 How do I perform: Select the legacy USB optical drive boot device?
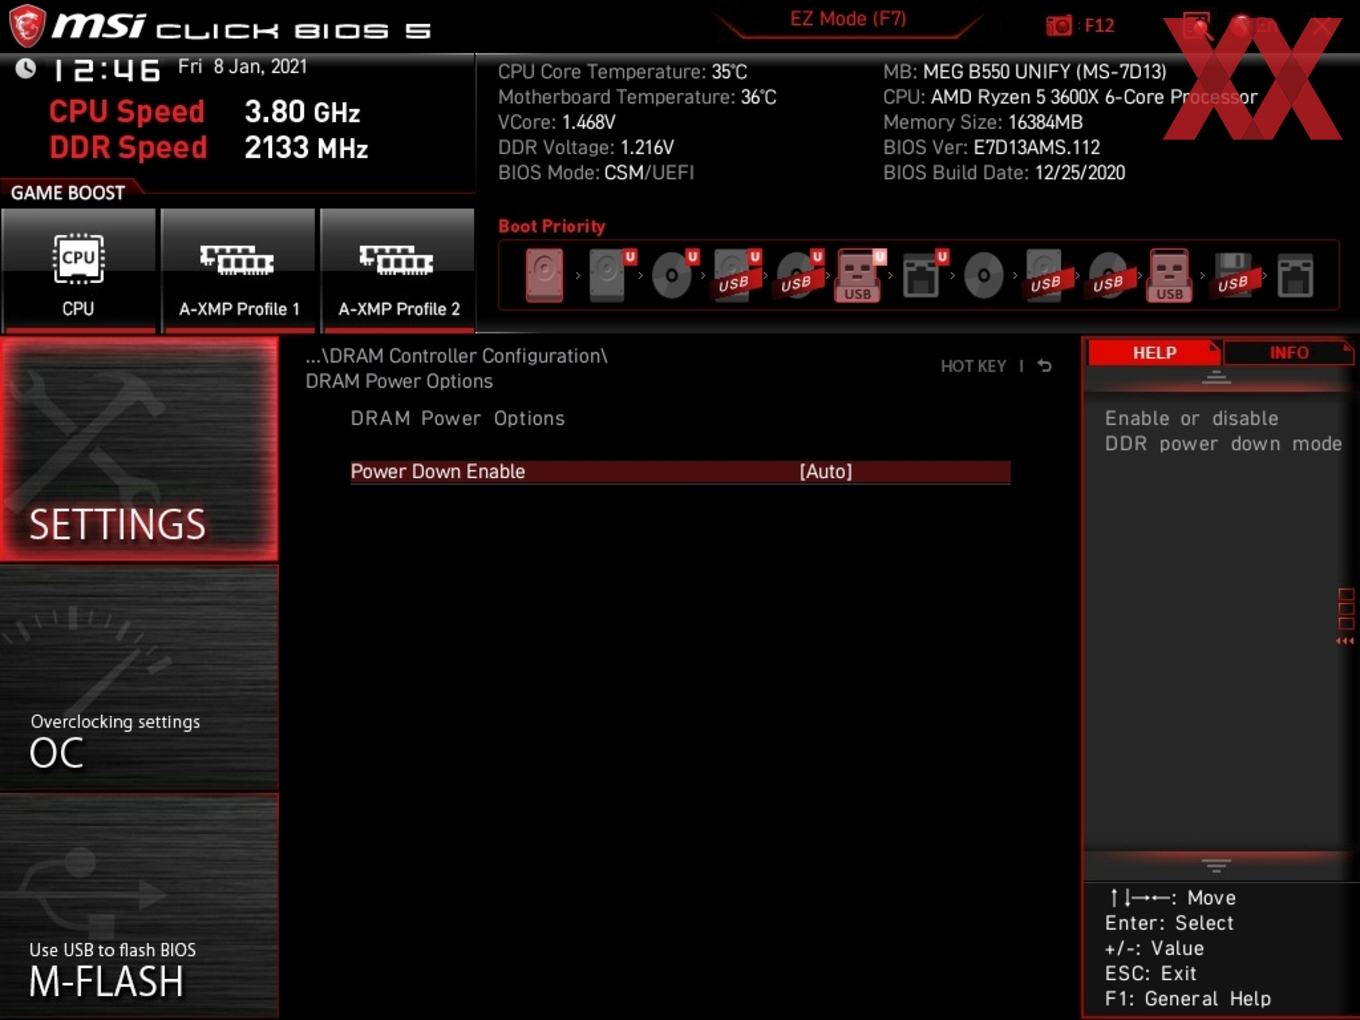coord(1108,275)
